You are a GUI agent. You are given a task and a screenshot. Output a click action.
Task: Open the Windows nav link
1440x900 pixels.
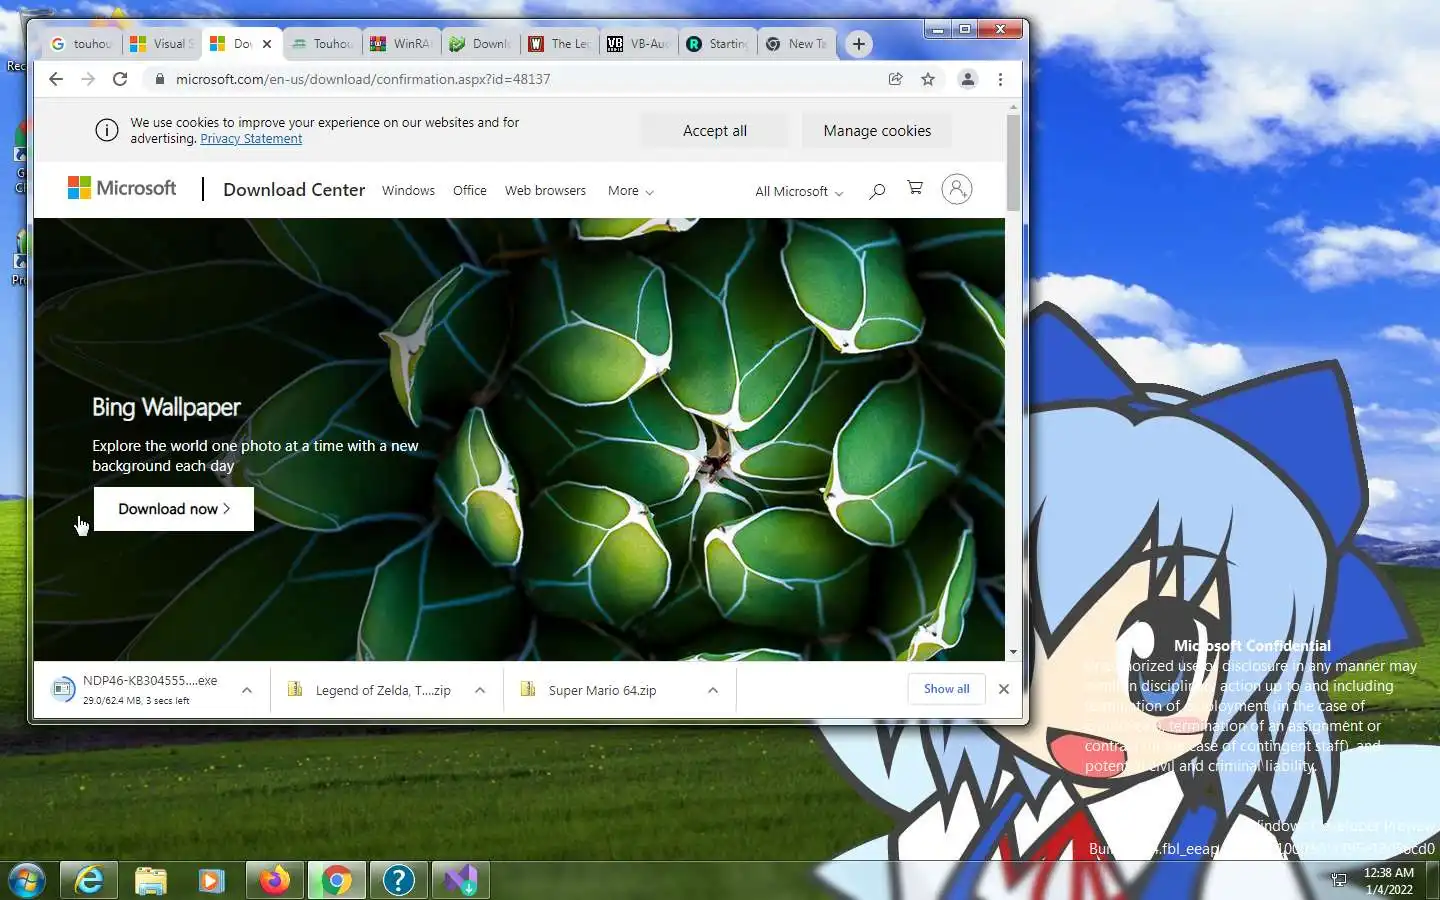click(408, 190)
